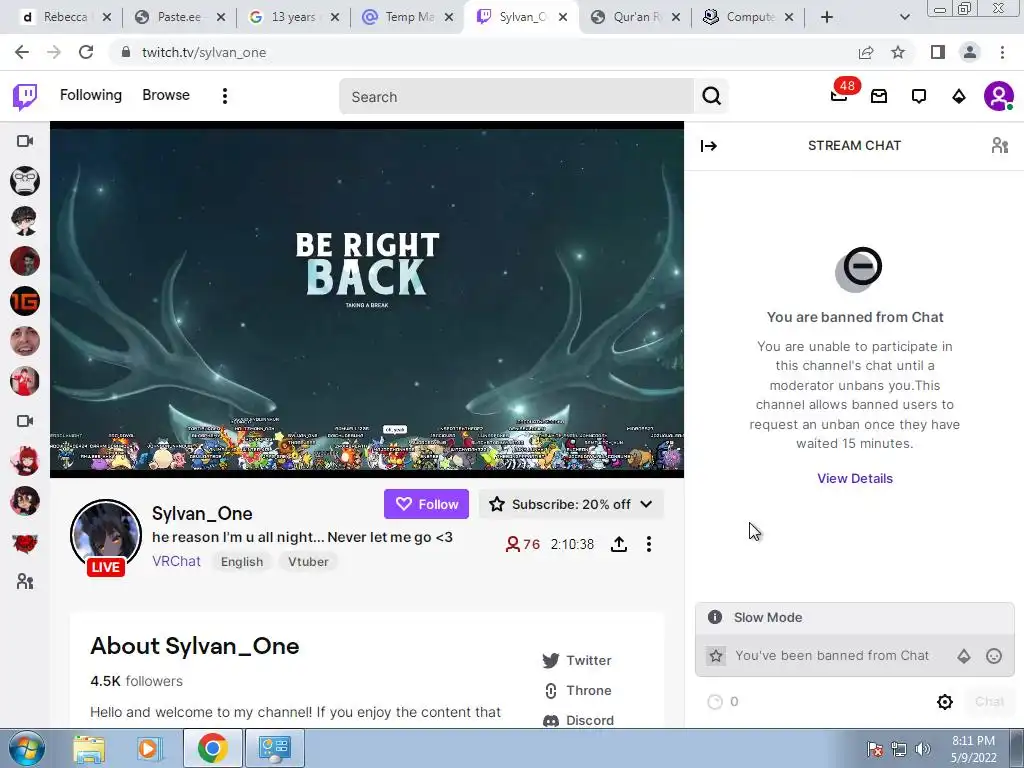Open a new browser tab with plus
This screenshot has height=768, width=1024.
[827, 18]
